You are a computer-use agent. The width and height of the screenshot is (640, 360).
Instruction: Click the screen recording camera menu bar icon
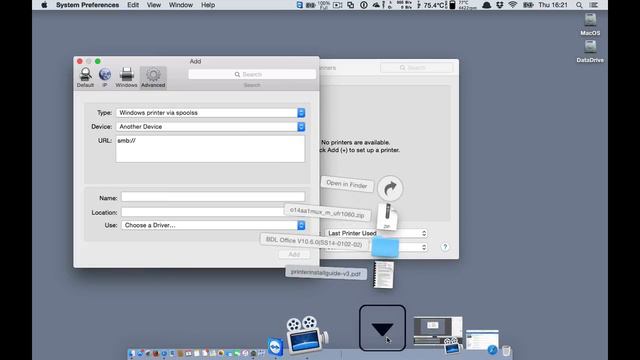pyautogui.click(x=338, y=5)
